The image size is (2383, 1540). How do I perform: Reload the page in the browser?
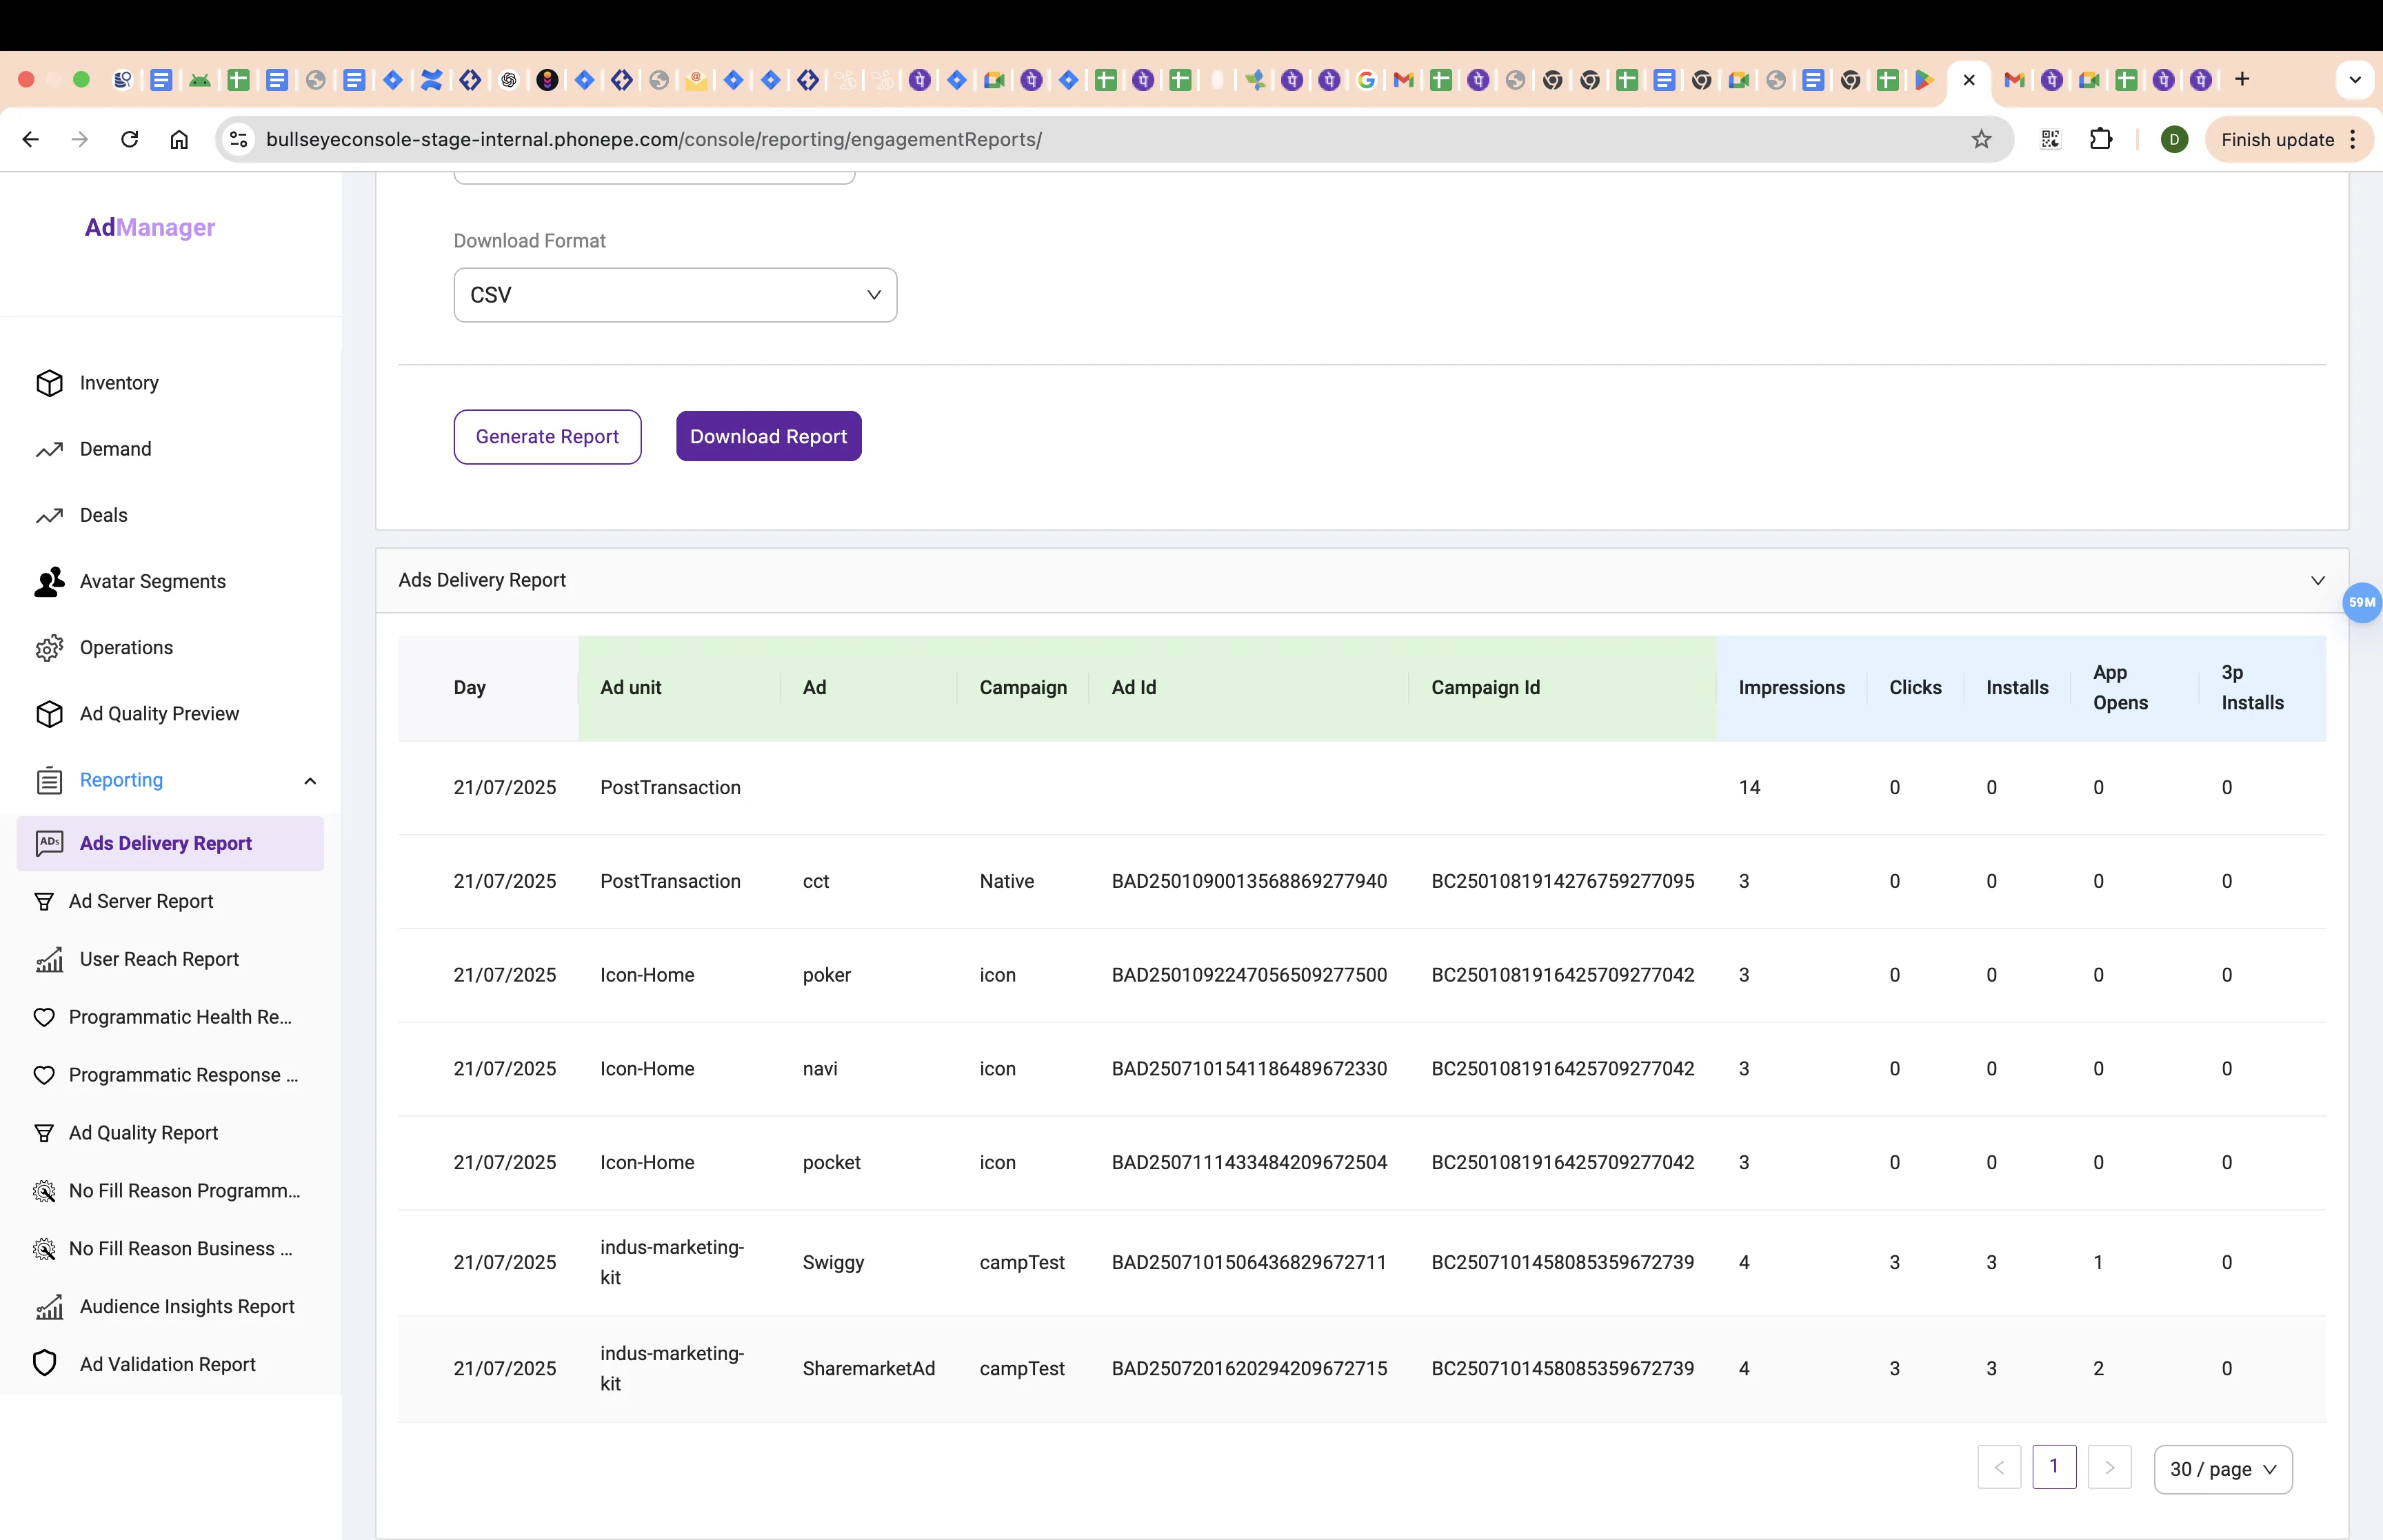point(130,140)
